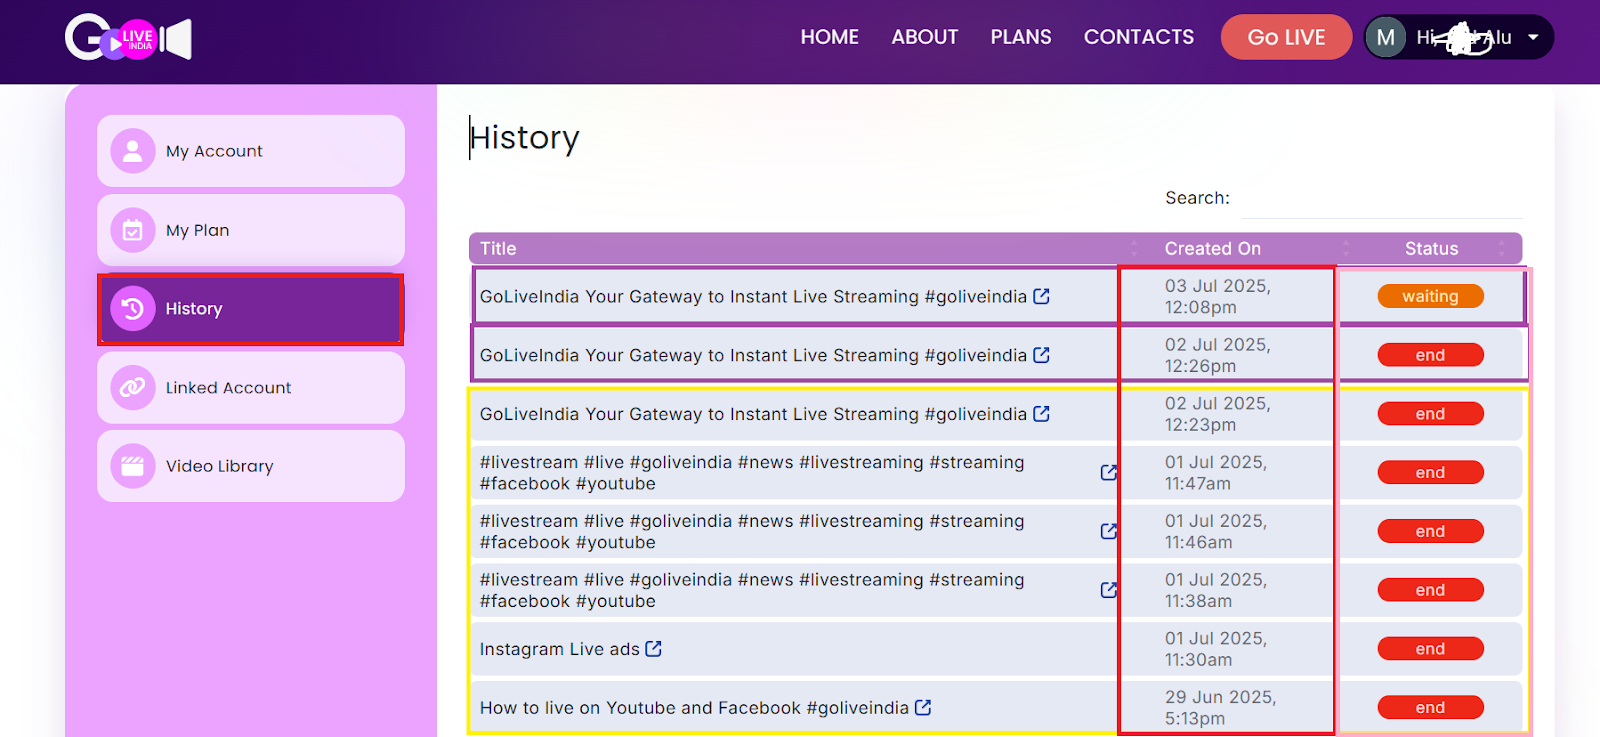
Task: Open the ABOUT page
Action: click(925, 37)
